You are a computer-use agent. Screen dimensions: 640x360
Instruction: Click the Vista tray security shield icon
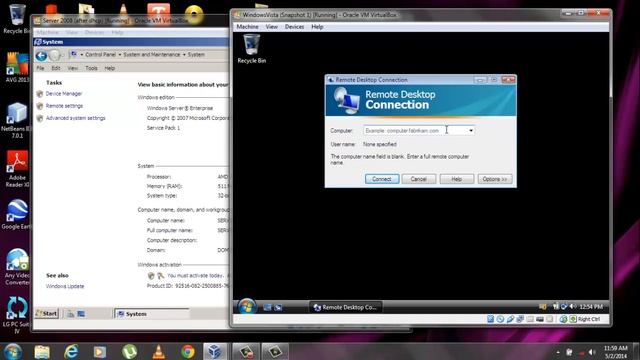click(x=543, y=307)
